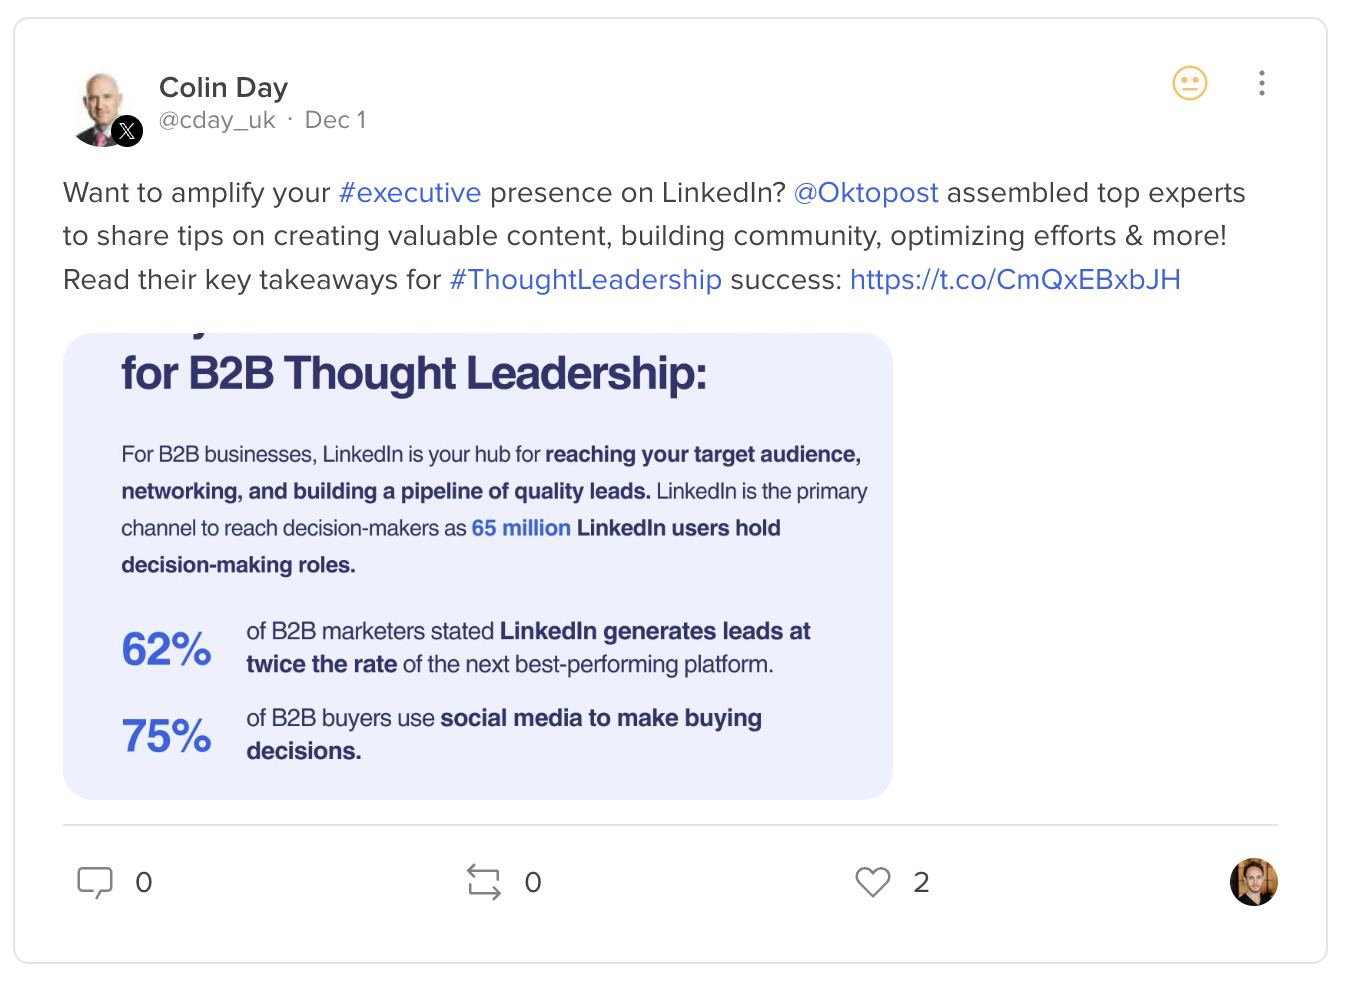
Task: Change the neutral sentiment face icon
Action: pos(1190,83)
